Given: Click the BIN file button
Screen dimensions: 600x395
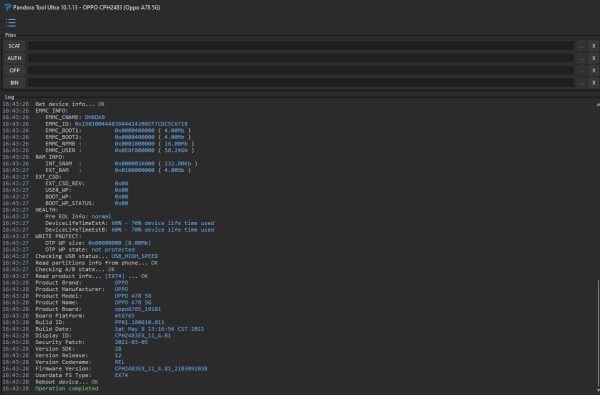Looking at the screenshot, I should click(14, 83).
